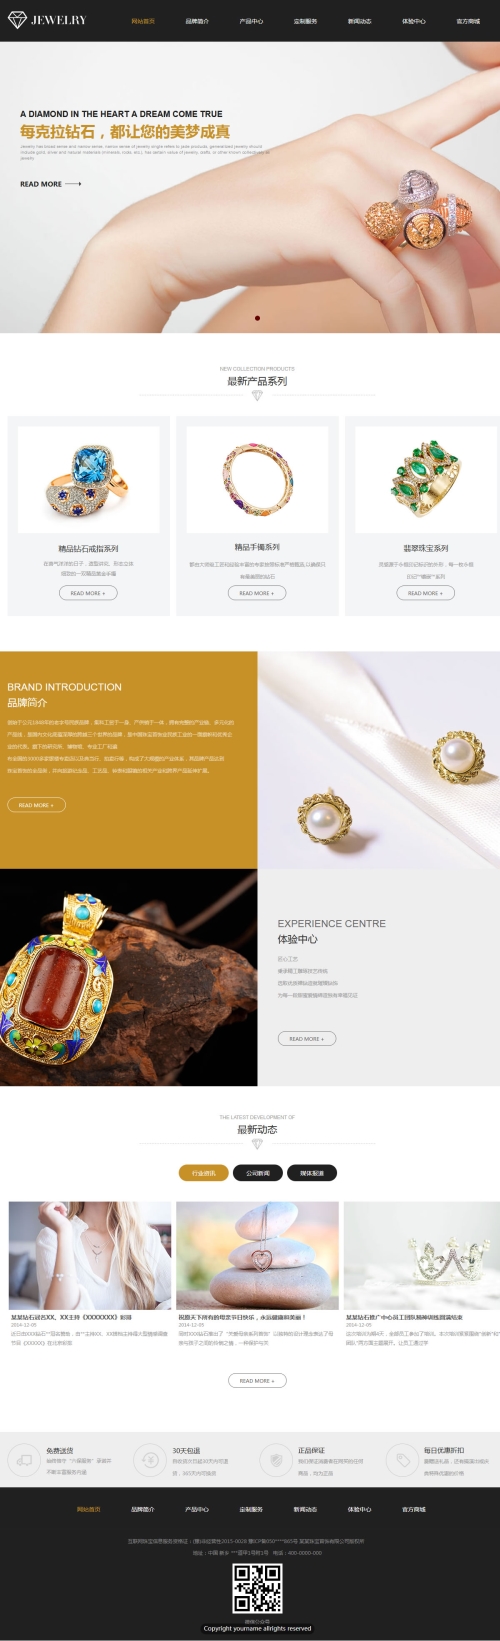
Task: Click READ MORE in Brand Introduction section
Action: click(36, 805)
